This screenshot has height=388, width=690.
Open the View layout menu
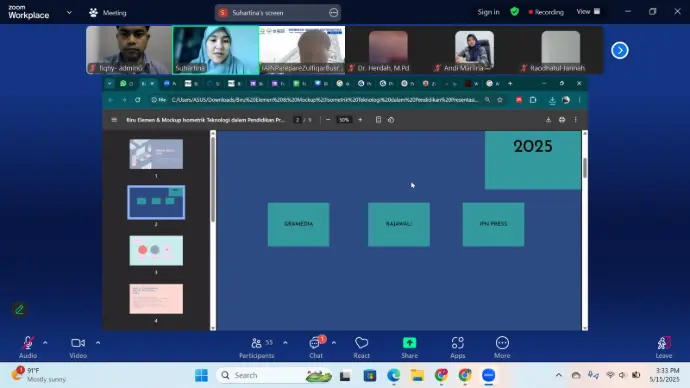(588, 12)
